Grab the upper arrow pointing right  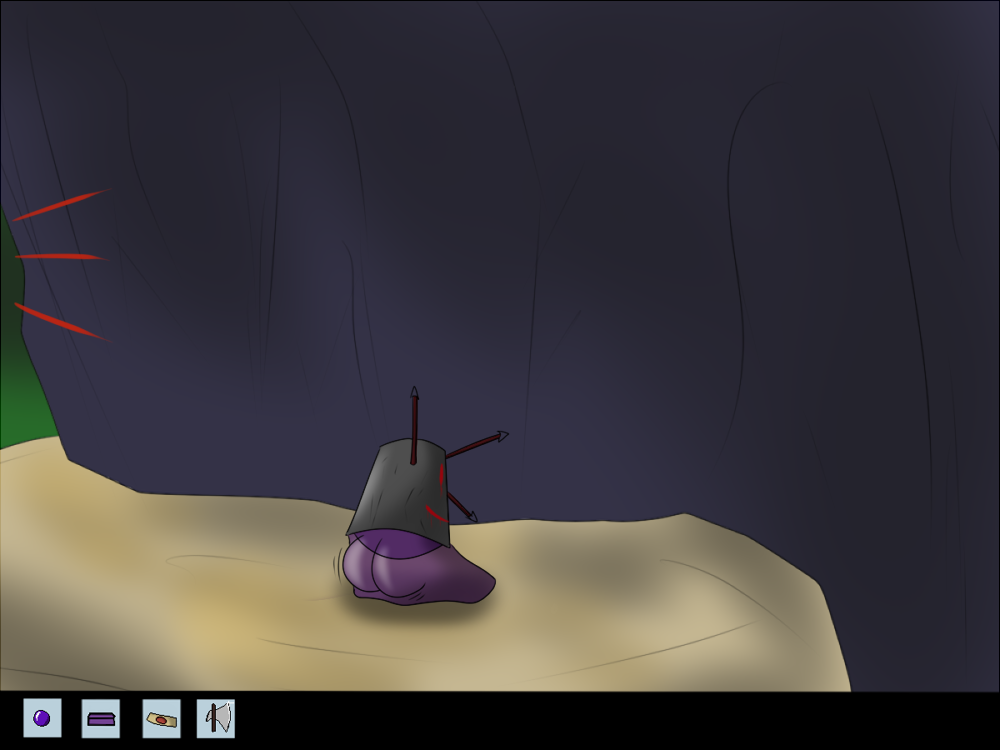(478, 444)
